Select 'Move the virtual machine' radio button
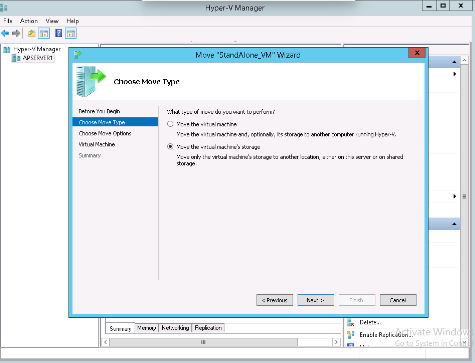 point(170,124)
